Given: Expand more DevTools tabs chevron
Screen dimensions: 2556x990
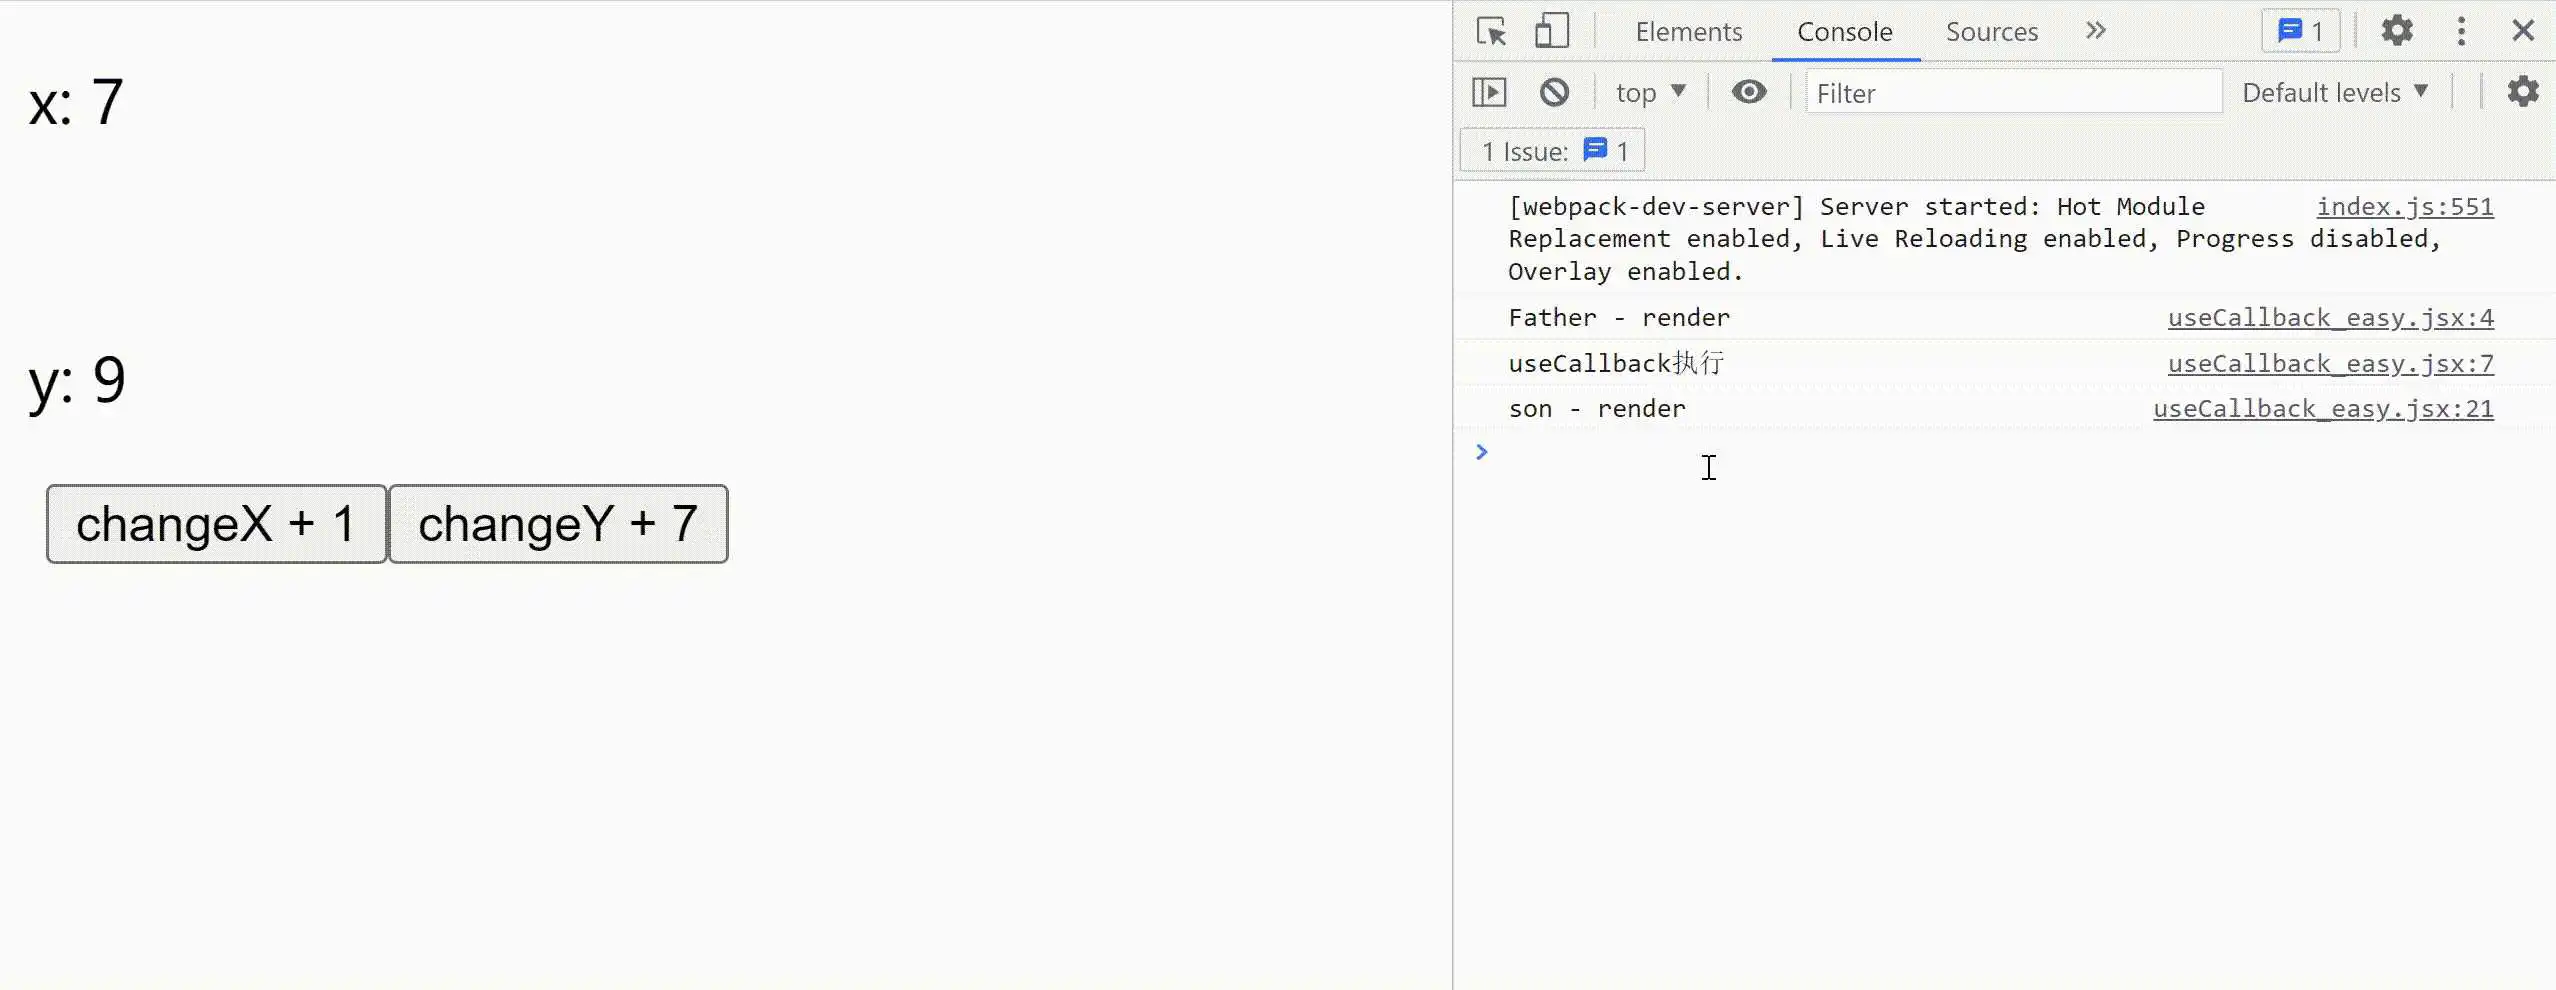Looking at the screenshot, I should 2095,31.
